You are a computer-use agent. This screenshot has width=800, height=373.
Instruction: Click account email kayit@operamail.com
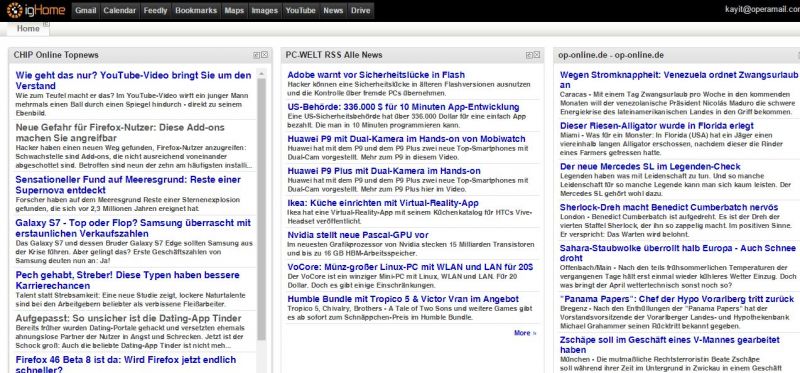pyautogui.click(x=762, y=10)
